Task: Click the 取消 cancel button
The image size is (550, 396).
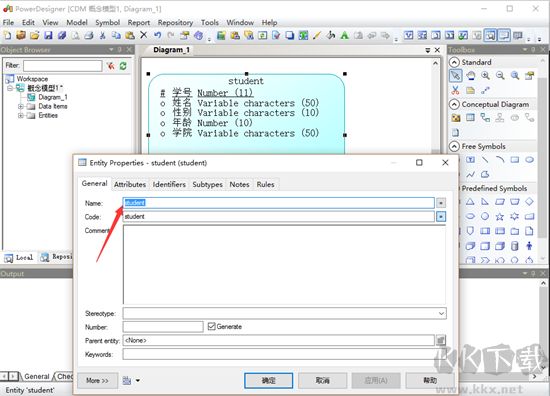Action: [x=322, y=380]
